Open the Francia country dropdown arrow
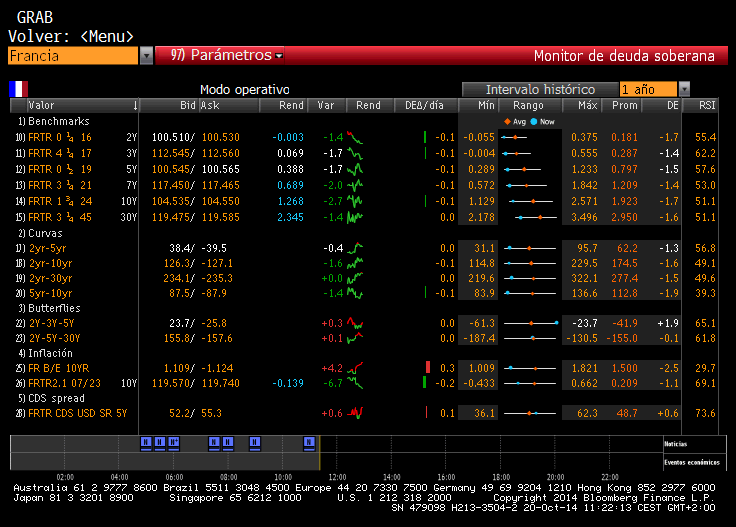The height and width of the screenshot is (527, 736). click(146, 56)
